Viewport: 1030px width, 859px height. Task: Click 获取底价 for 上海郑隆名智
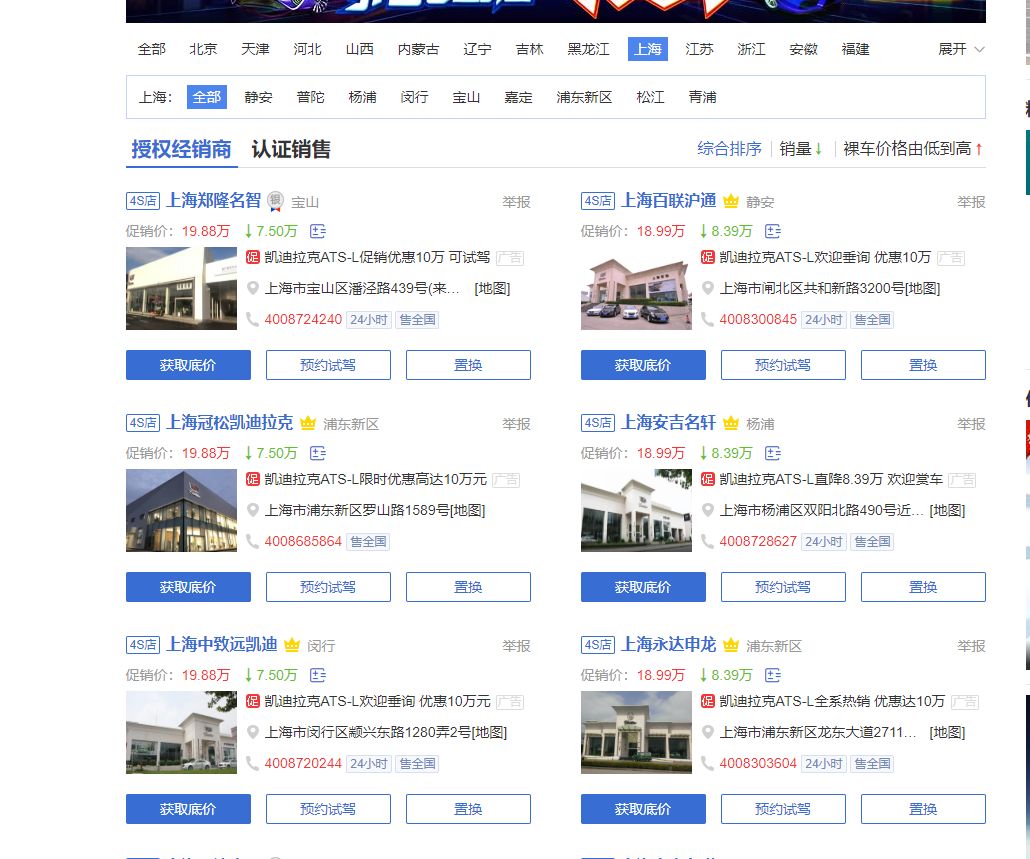point(189,365)
